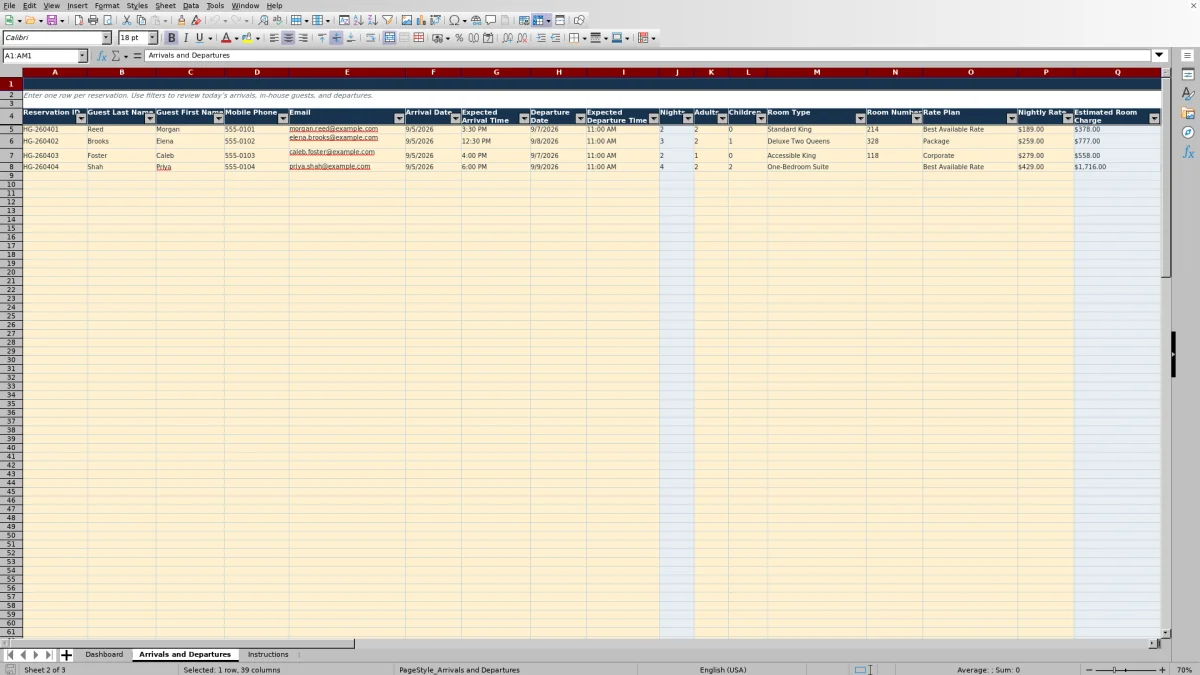Open the Departure Date filter dropdown
This screenshot has height=675, width=1200.
(580, 118)
